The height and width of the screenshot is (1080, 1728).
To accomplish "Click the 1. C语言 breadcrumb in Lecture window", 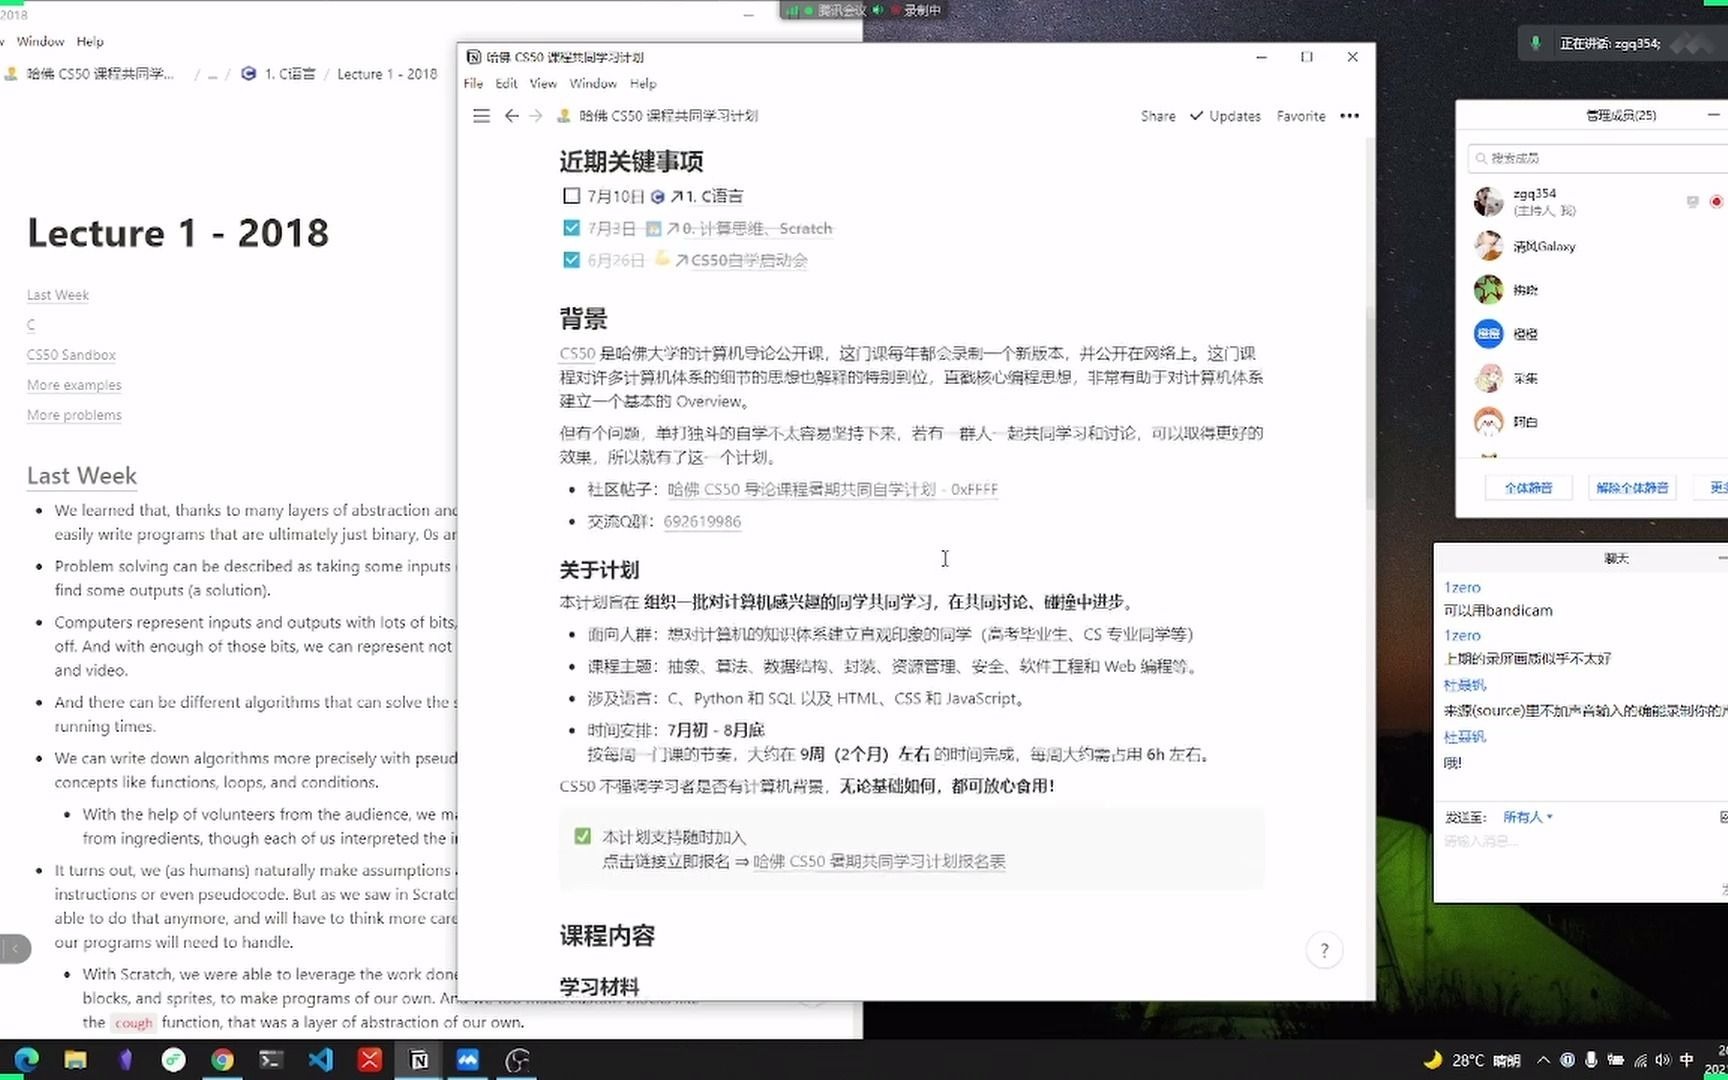I will tap(280, 74).
